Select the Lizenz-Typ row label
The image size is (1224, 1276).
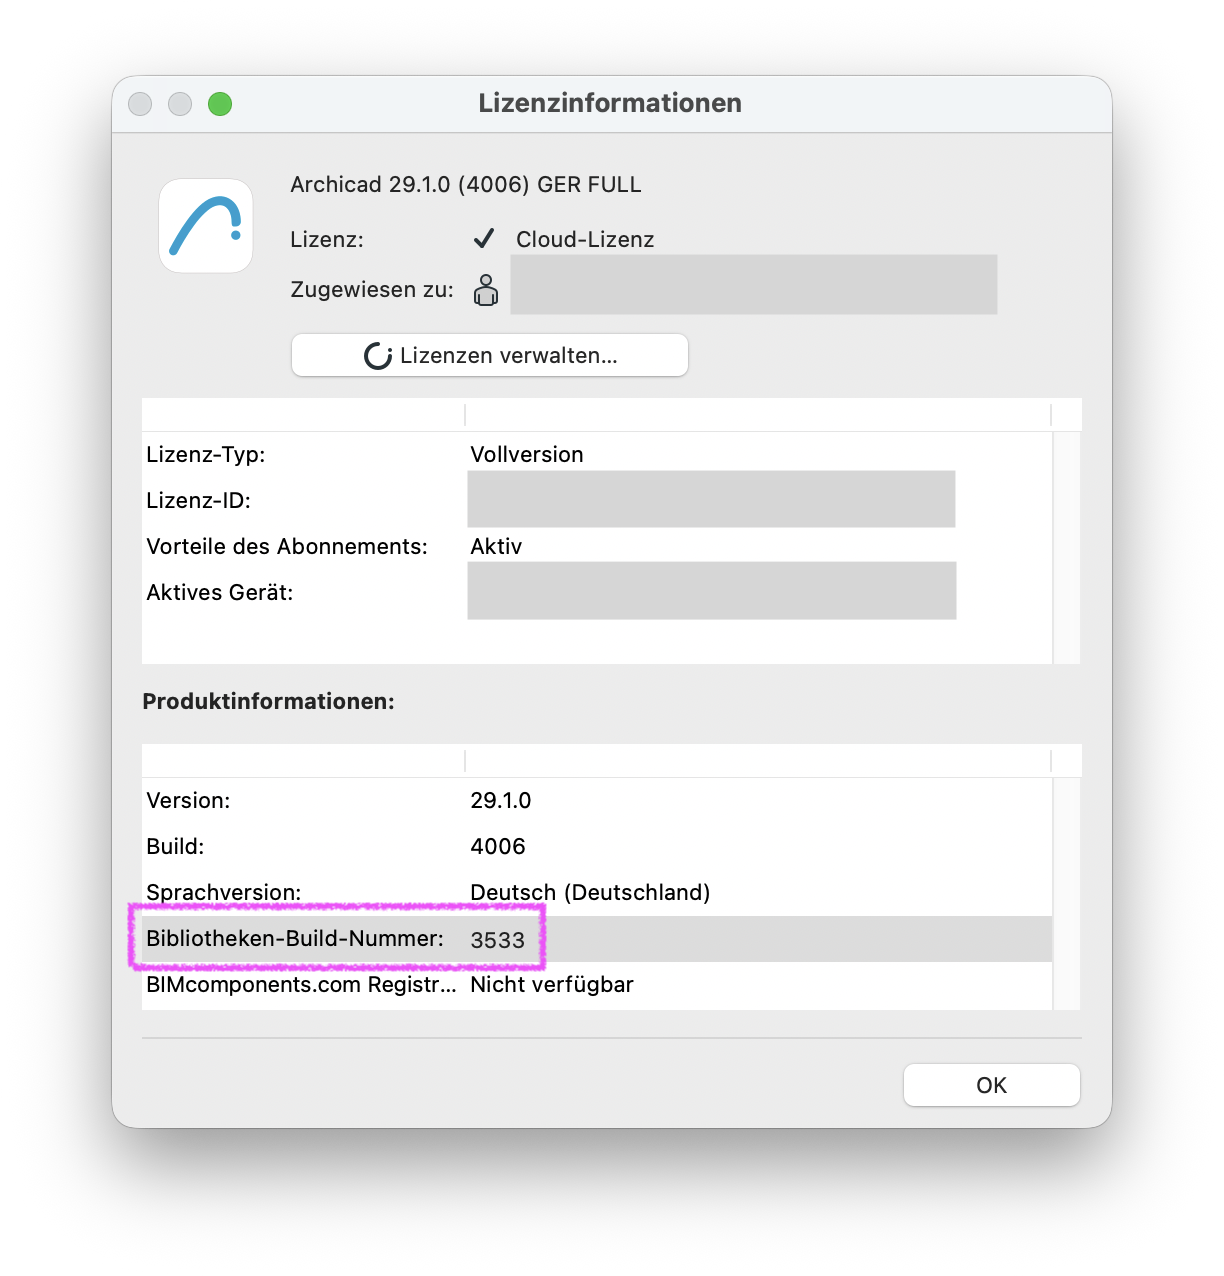coord(206,454)
